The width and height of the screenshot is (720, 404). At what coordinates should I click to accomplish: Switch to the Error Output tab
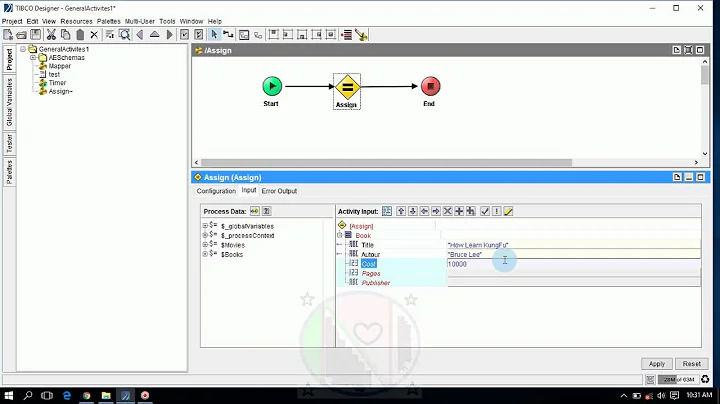click(279, 191)
